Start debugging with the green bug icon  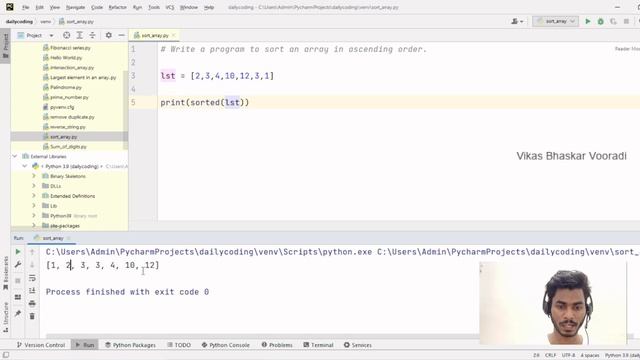(600, 21)
